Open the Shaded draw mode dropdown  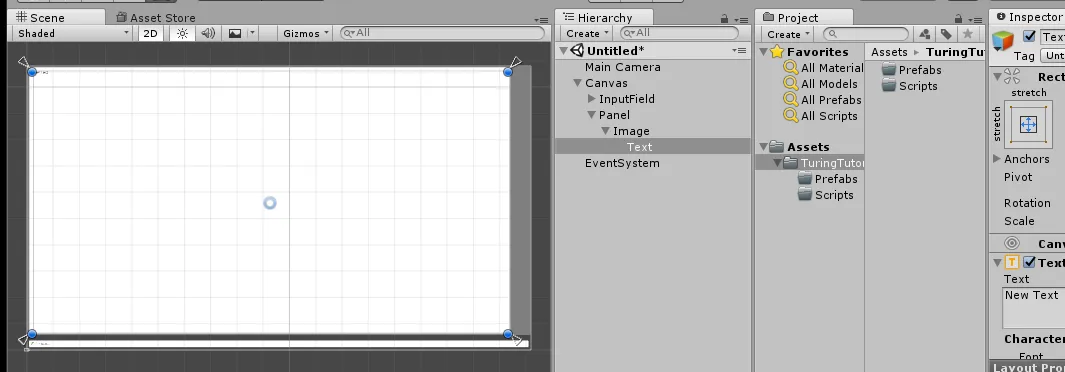(x=73, y=33)
